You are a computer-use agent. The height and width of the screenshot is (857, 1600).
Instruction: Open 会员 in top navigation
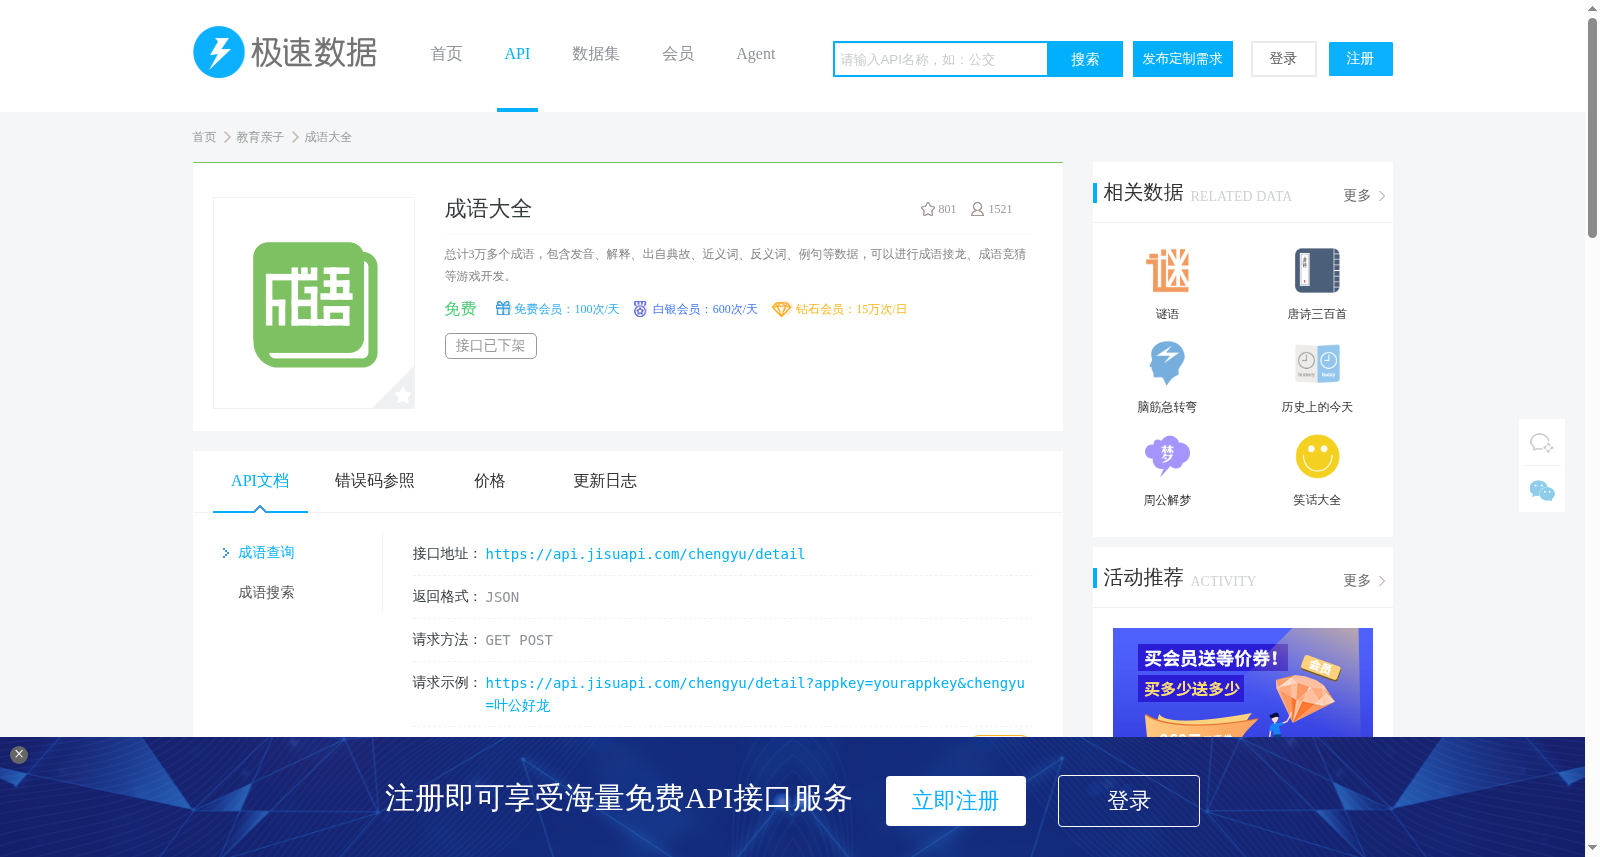678,54
